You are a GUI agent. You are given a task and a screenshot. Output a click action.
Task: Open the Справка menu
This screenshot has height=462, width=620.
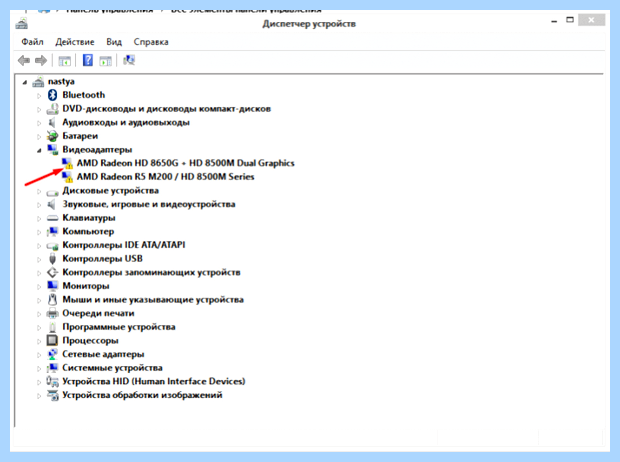tap(151, 42)
